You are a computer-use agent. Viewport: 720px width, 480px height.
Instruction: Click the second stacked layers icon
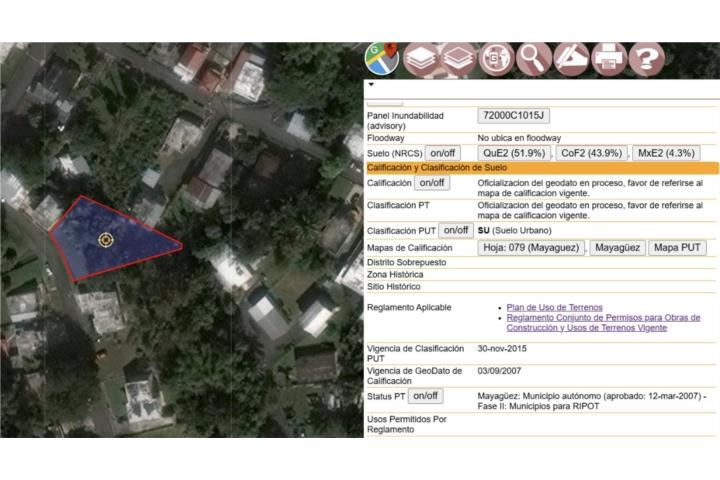(x=459, y=59)
